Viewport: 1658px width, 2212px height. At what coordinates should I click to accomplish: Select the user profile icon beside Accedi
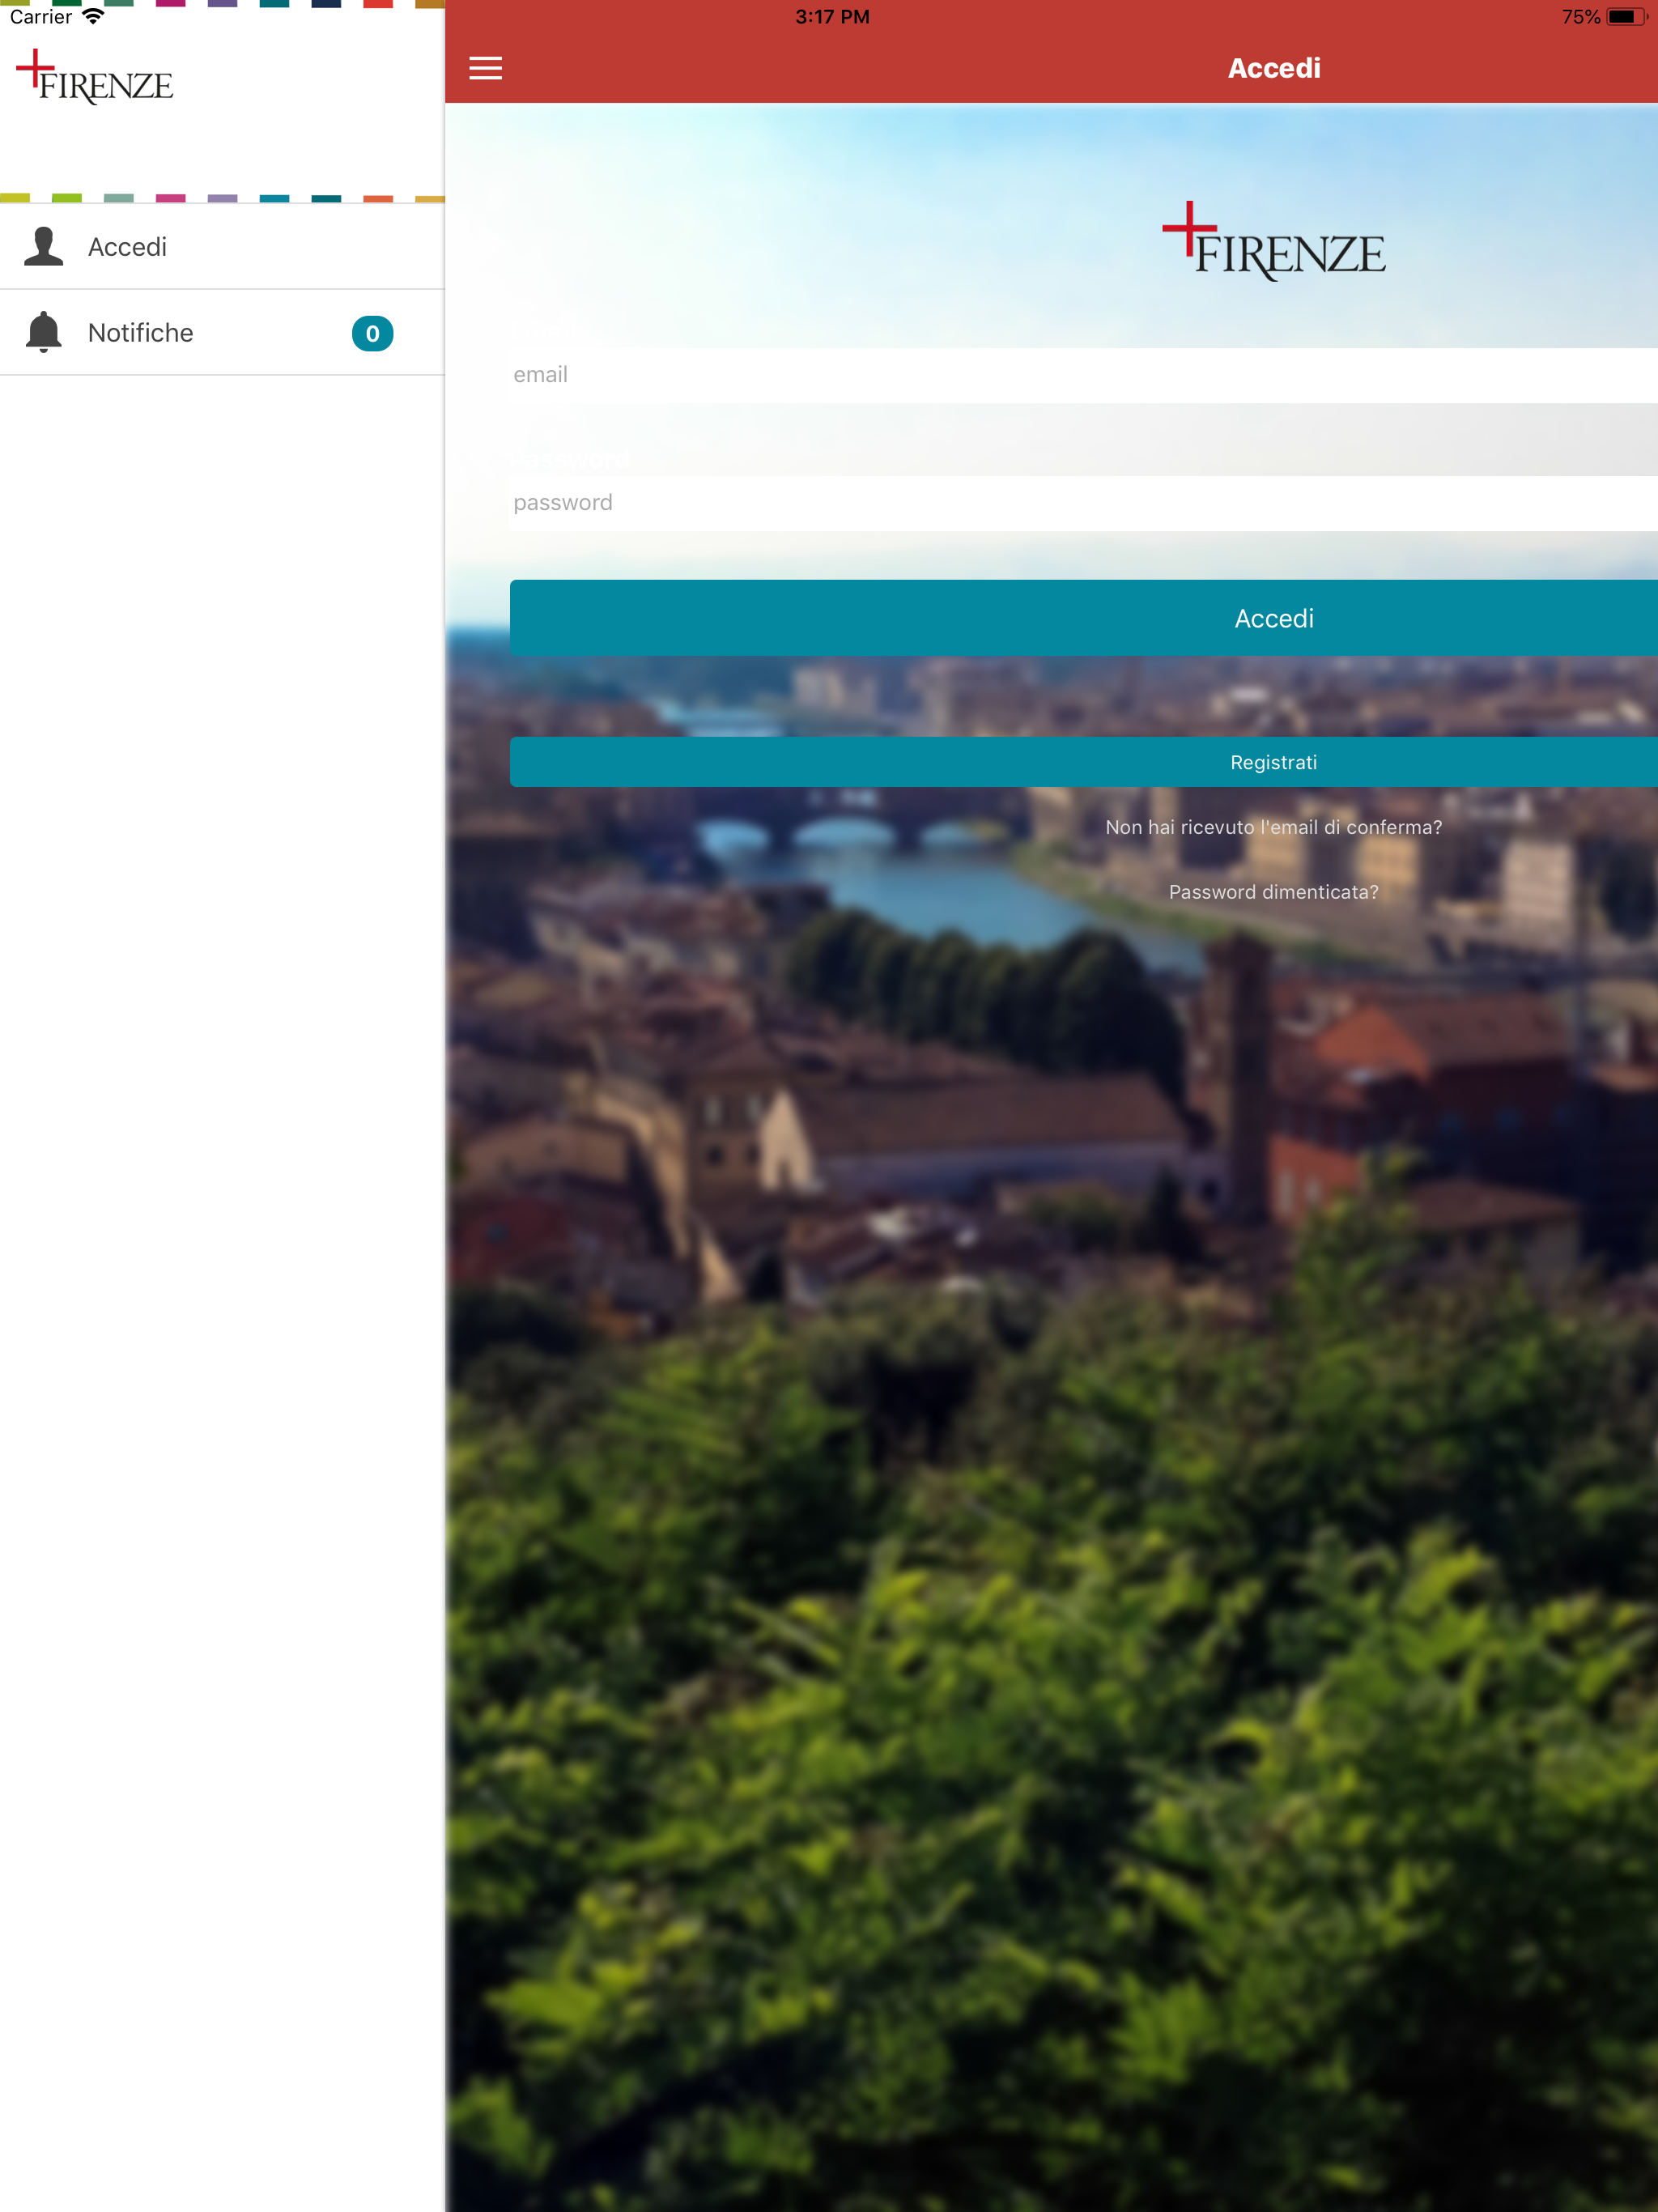[43, 246]
